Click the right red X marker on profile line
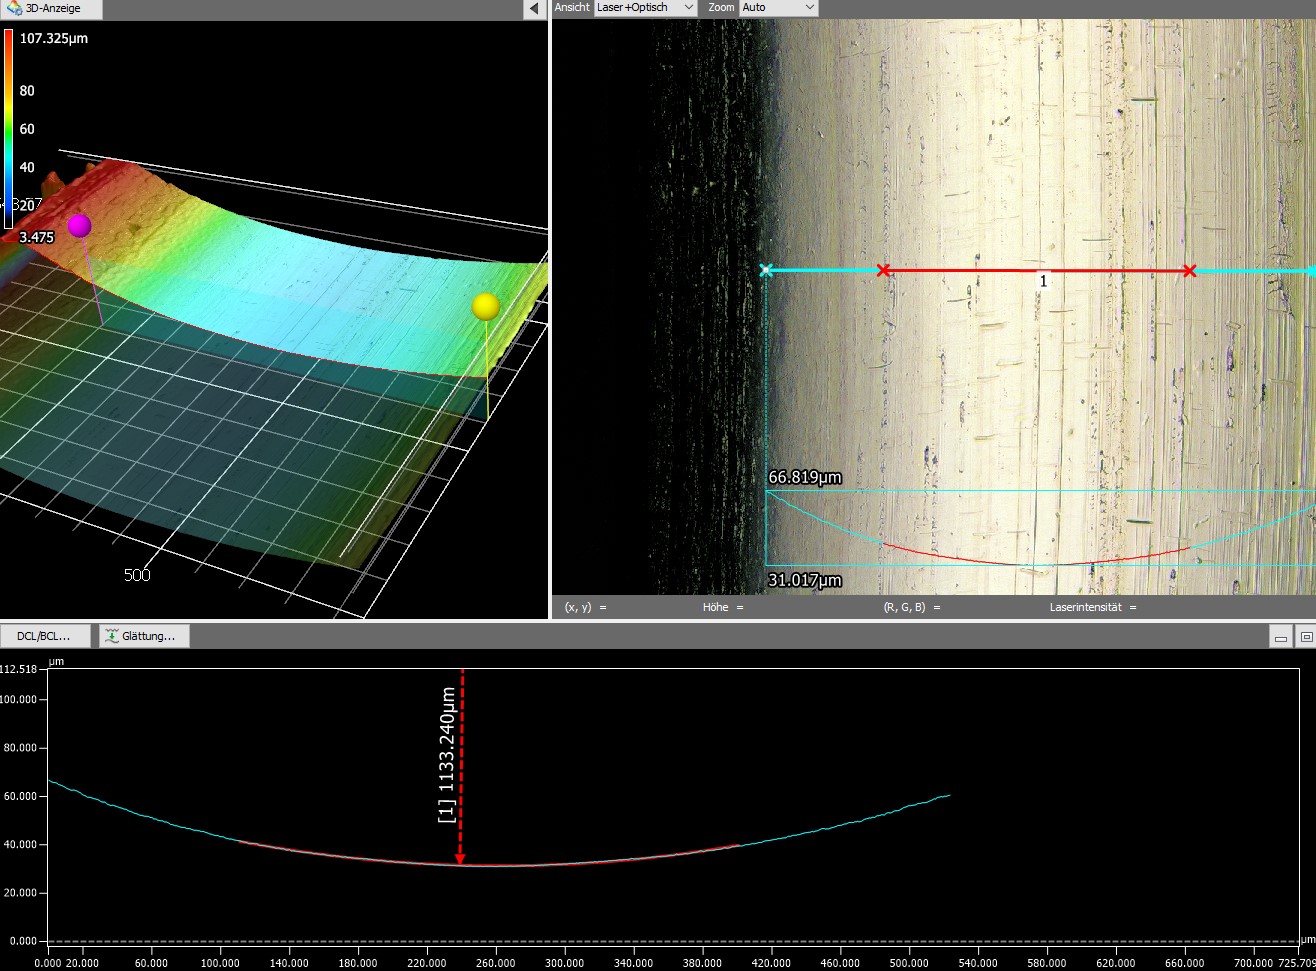 1189,270
